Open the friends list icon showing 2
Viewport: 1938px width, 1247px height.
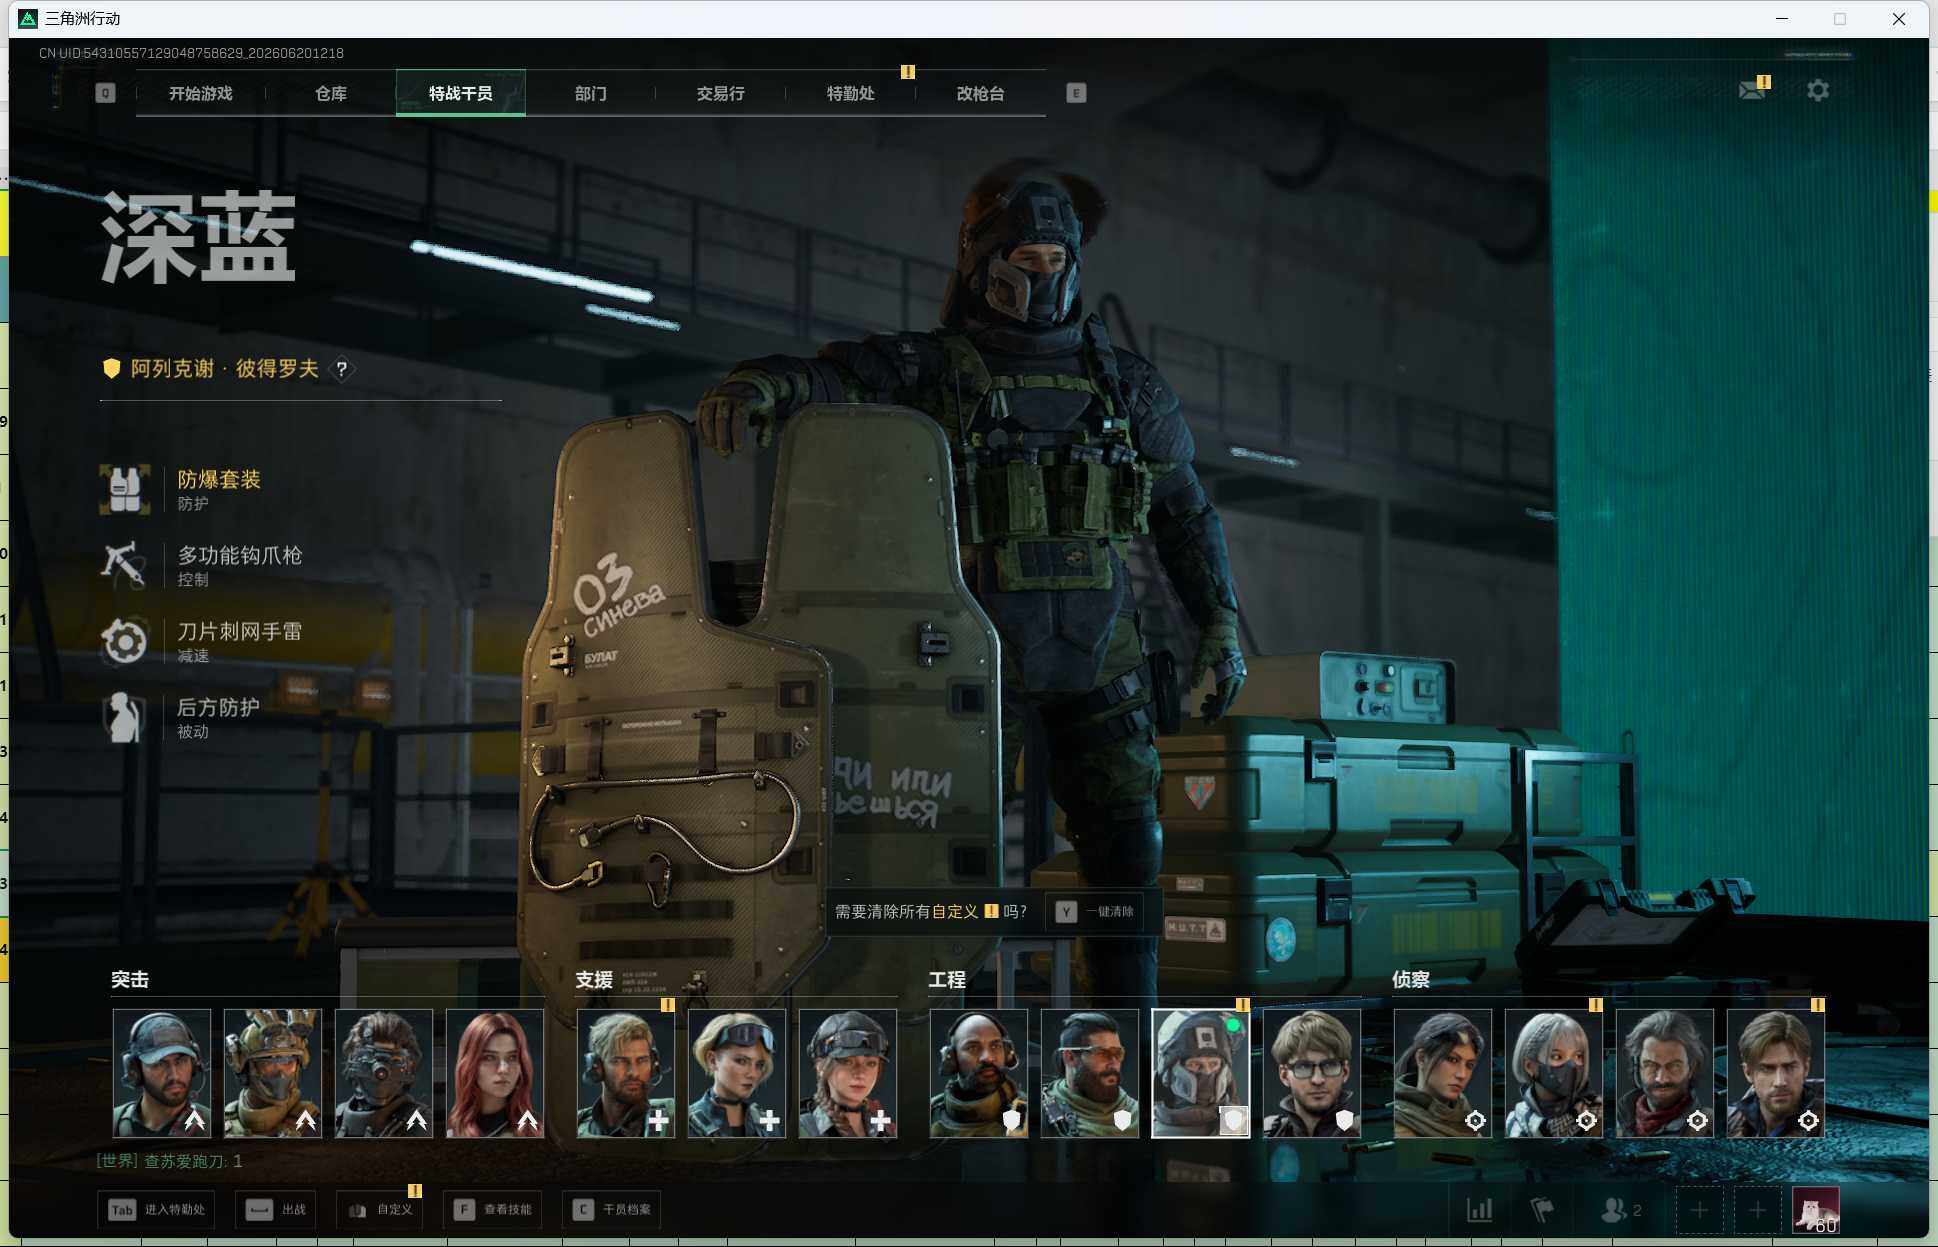tap(1621, 1210)
